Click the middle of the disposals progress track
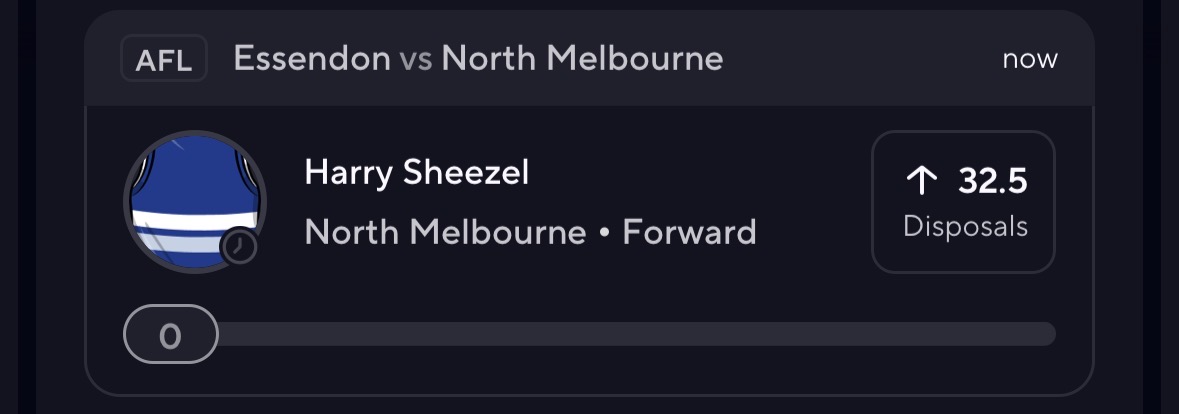This screenshot has width=1179, height=414. pyautogui.click(x=636, y=334)
